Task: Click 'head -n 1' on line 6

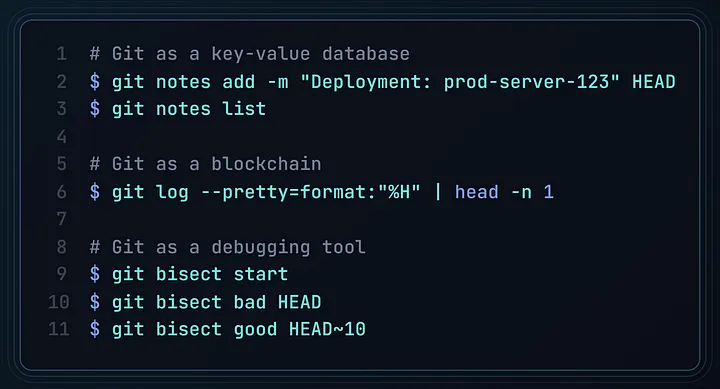Action: coord(504,192)
